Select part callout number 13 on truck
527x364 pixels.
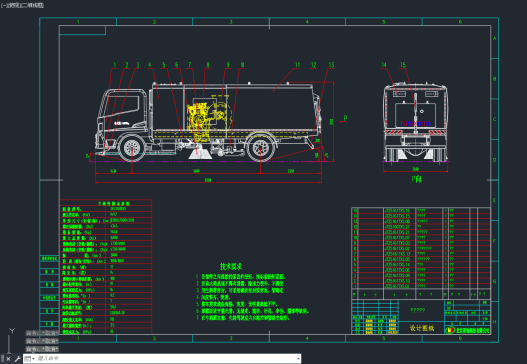pyautogui.click(x=331, y=65)
